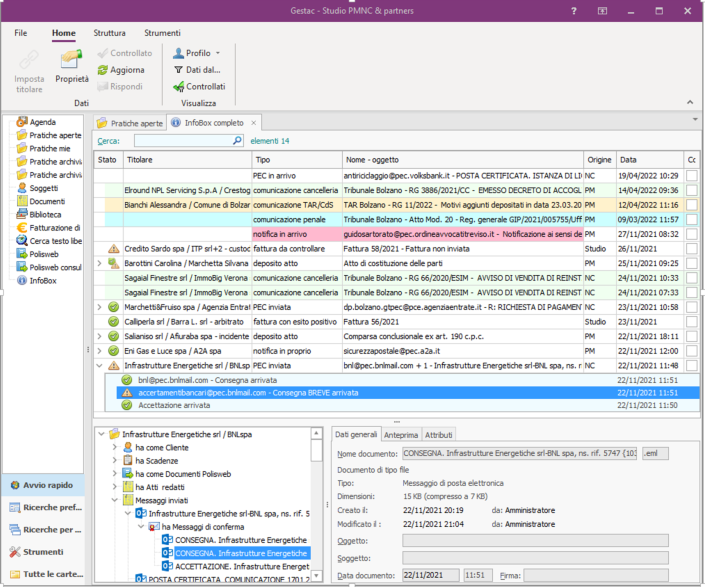705x587 pixels.
Task: Open the Avvio rapido panel
Action: coord(43,485)
